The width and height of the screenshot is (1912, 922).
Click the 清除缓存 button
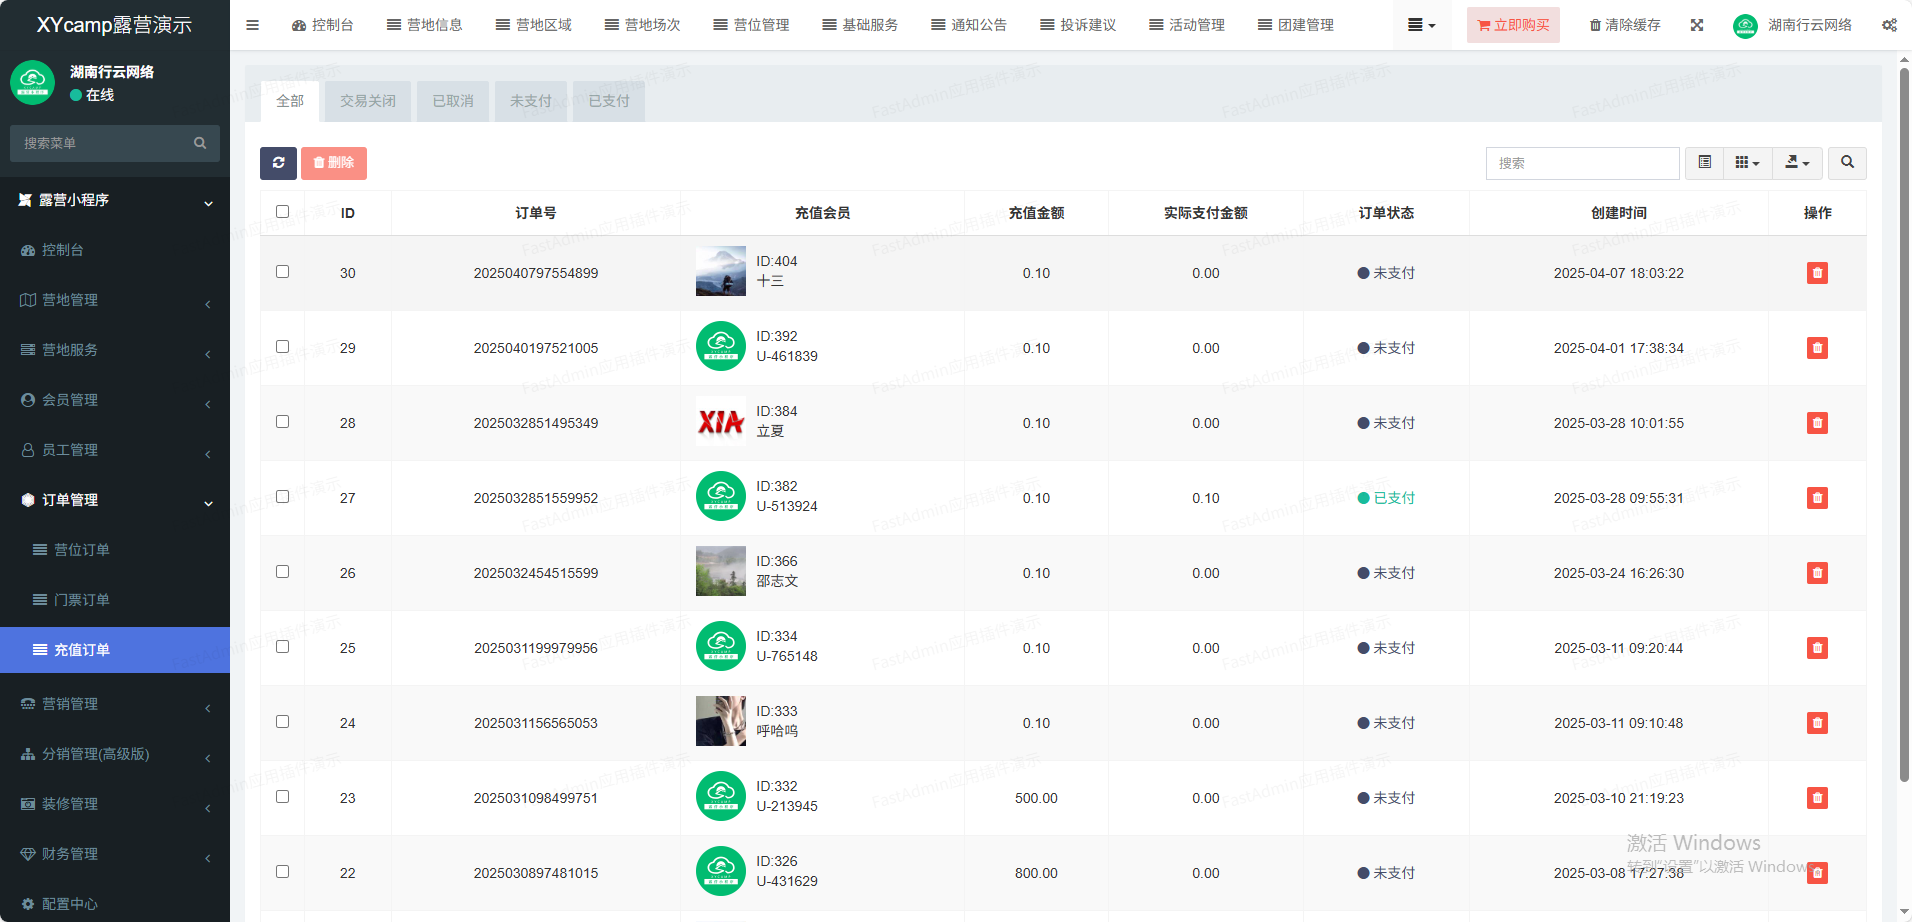click(x=1625, y=25)
